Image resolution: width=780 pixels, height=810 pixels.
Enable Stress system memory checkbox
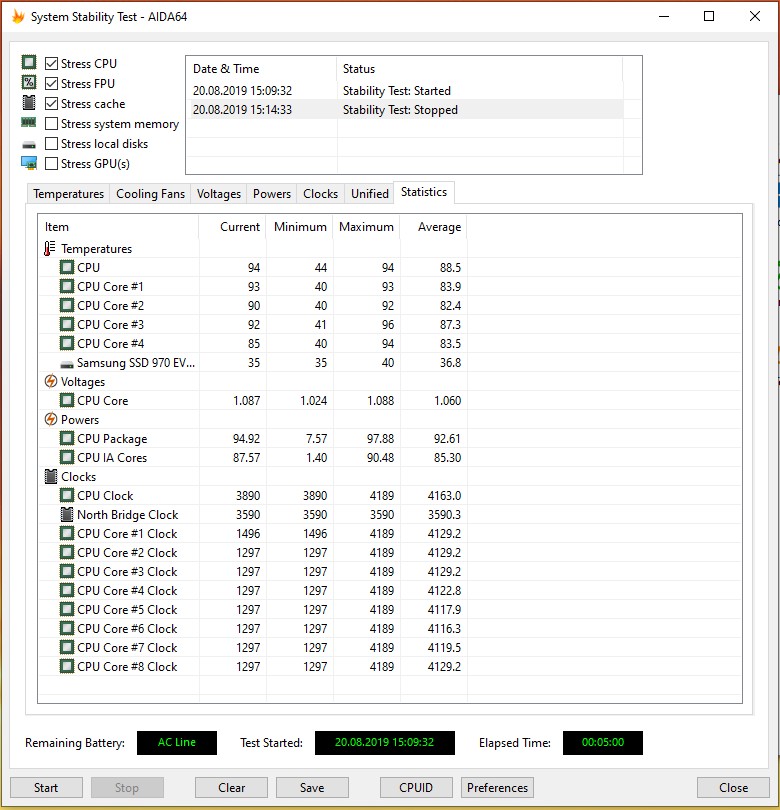coord(51,124)
